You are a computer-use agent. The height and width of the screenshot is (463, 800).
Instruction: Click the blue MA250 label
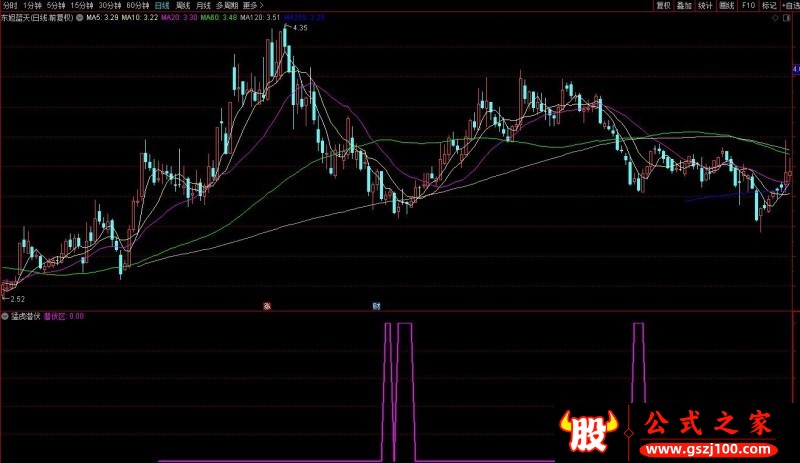pos(304,17)
